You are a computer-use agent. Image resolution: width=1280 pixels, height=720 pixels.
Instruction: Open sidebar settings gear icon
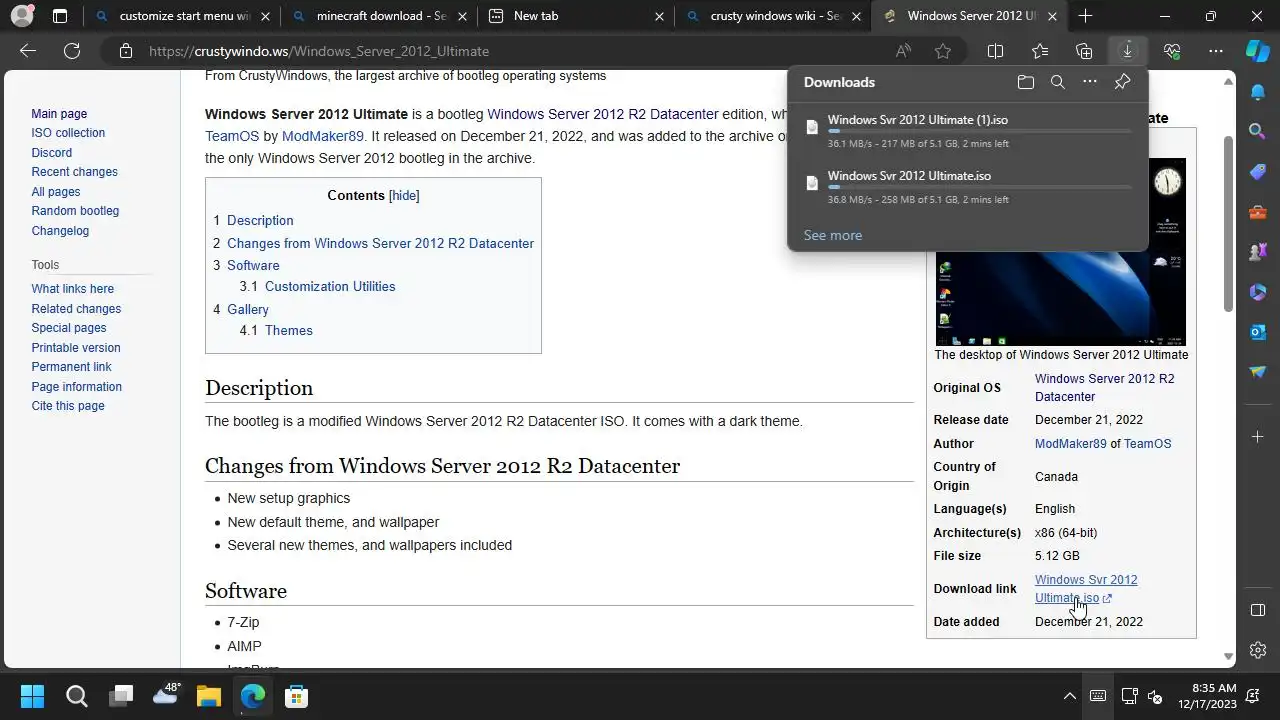[x=1258, y=650]
